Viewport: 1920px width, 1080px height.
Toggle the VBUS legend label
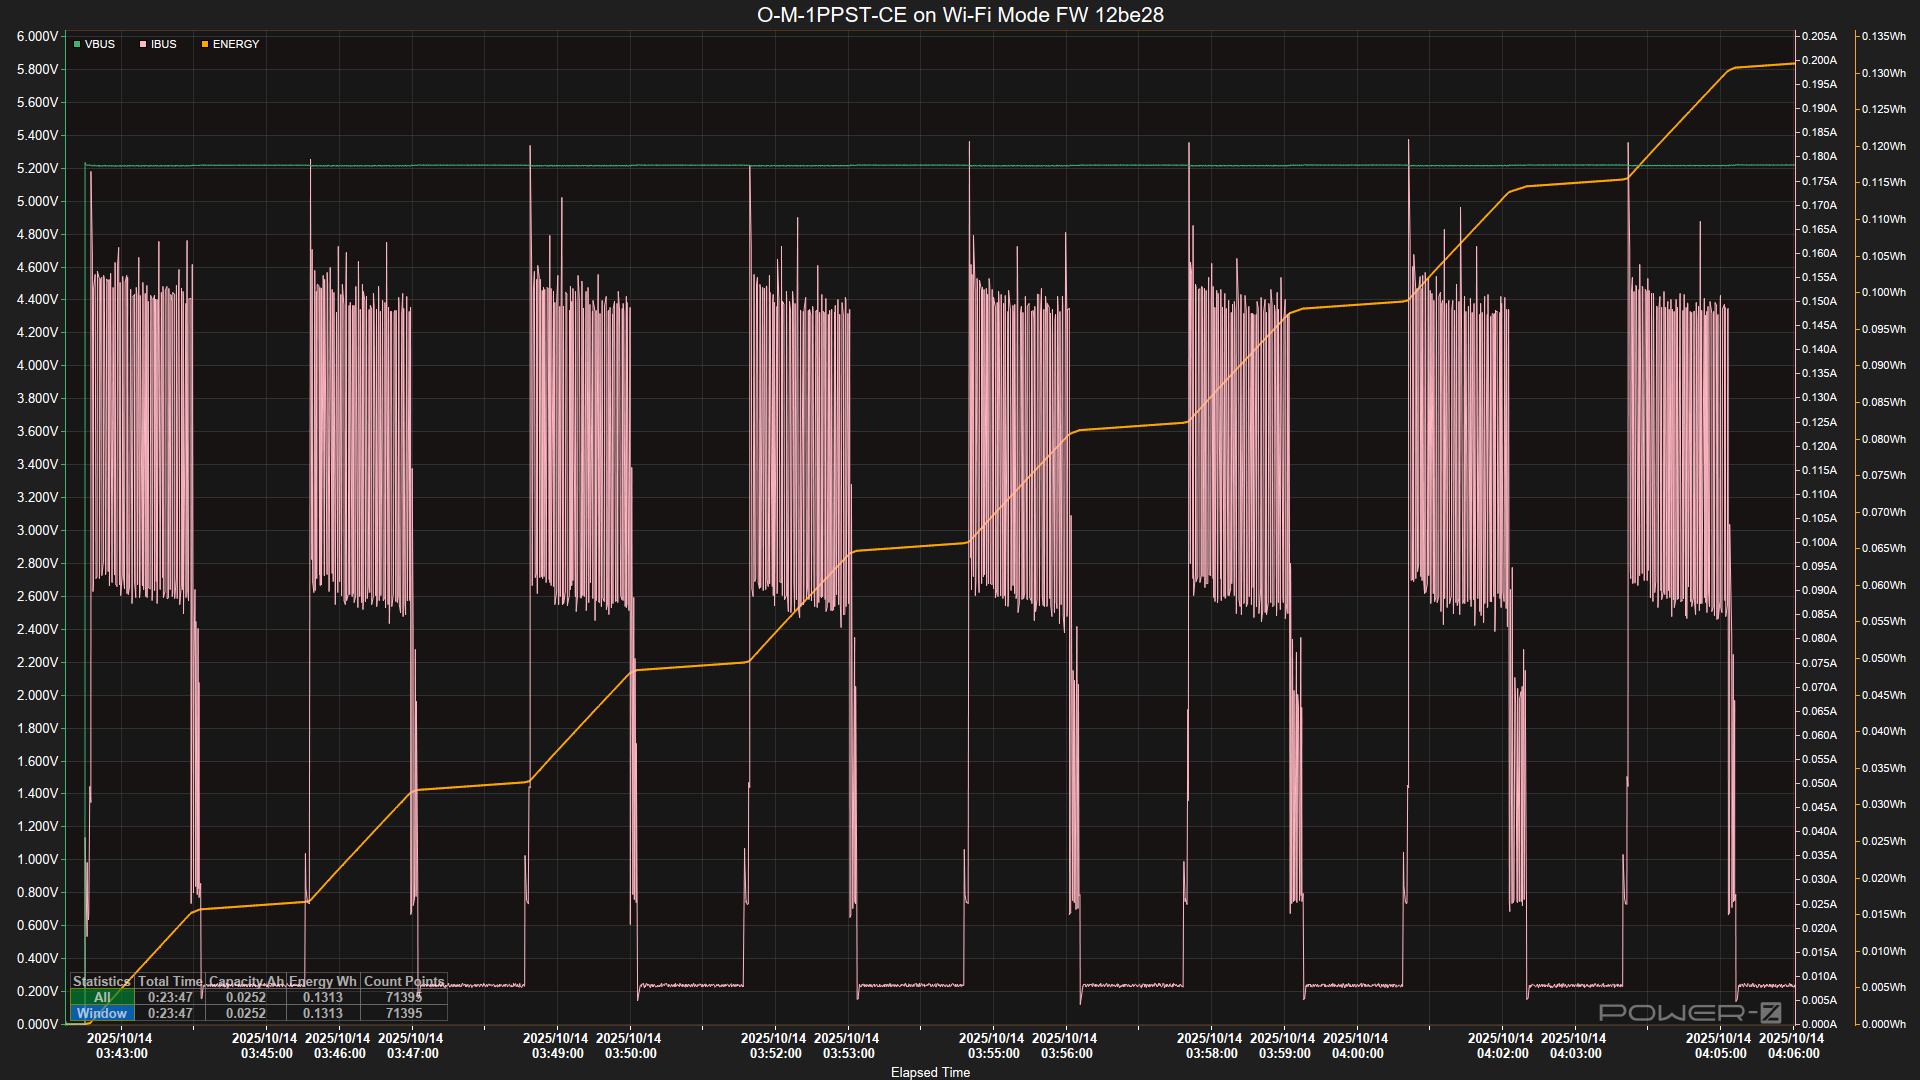[100, 45]
